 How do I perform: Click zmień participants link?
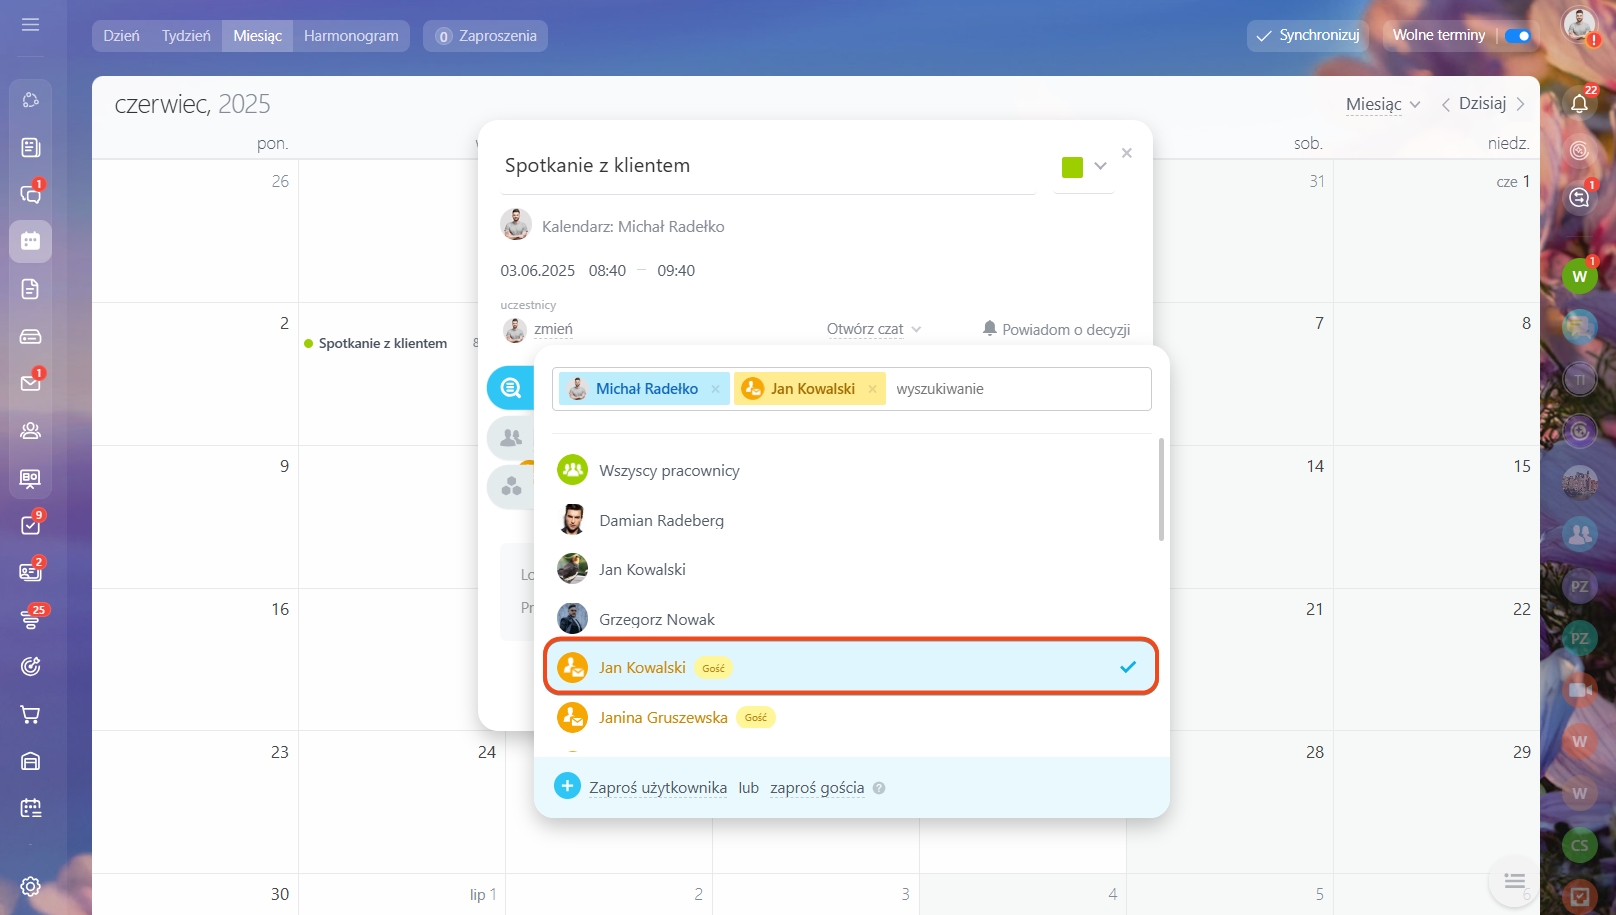tap(553, 329)
